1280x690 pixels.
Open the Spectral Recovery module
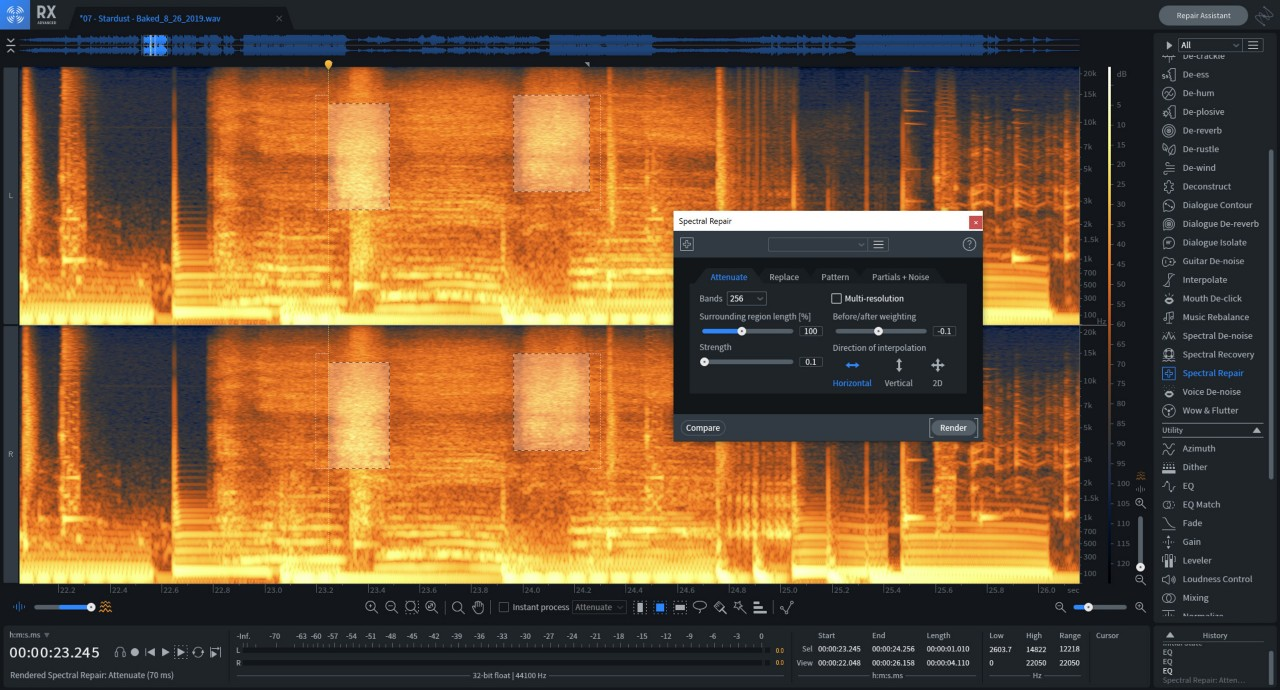[x=1207, y=355]
